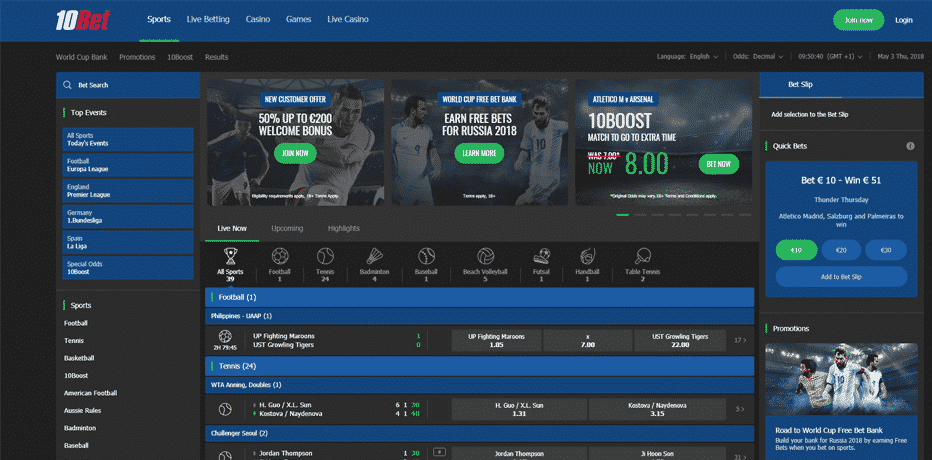Image resolution: width=932 pixels, height=460 pixels.
Task: Collapse the Tennis (24) section header
Action: 479,366
